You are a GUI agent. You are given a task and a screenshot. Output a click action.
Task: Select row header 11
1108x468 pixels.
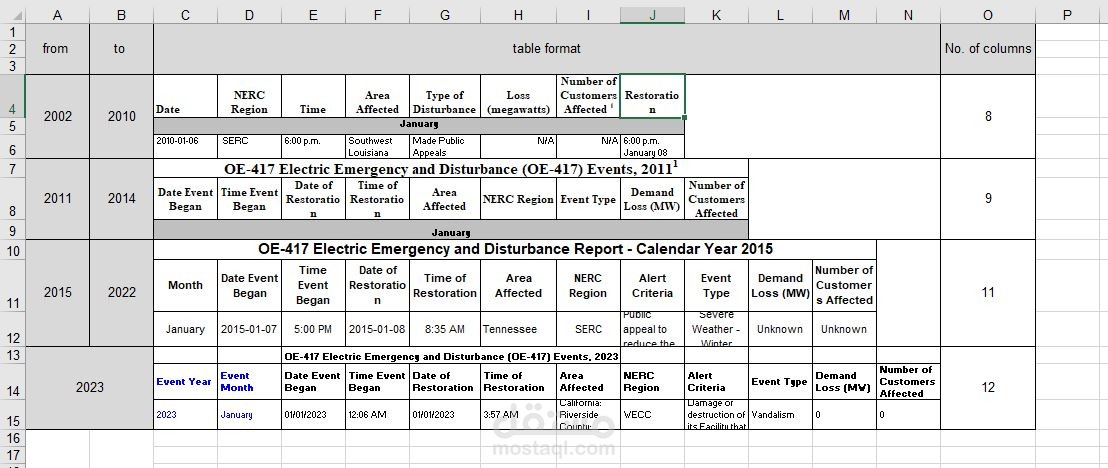[13, 285]
